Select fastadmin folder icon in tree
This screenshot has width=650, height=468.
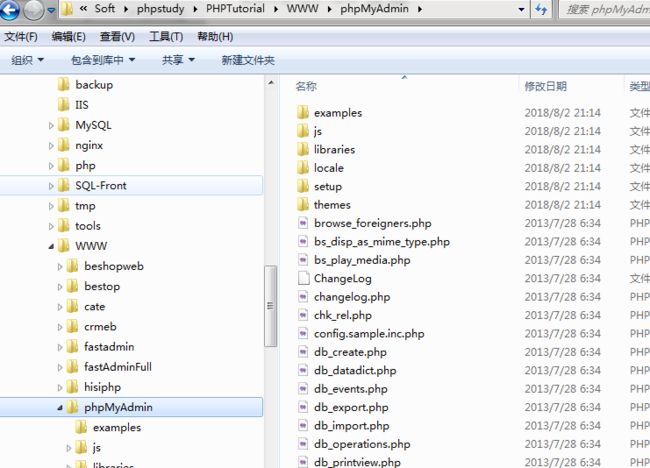72,346
